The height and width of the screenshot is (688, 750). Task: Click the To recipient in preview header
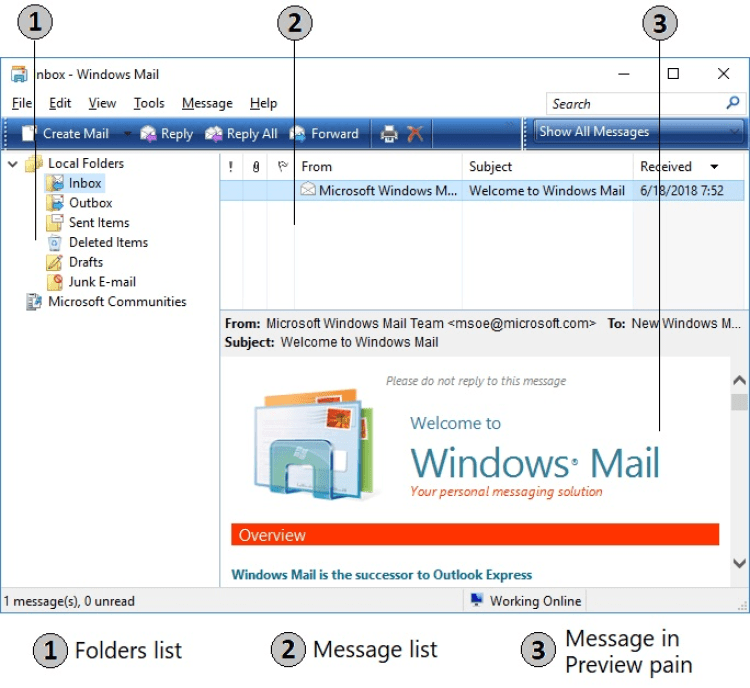(686, 323)
